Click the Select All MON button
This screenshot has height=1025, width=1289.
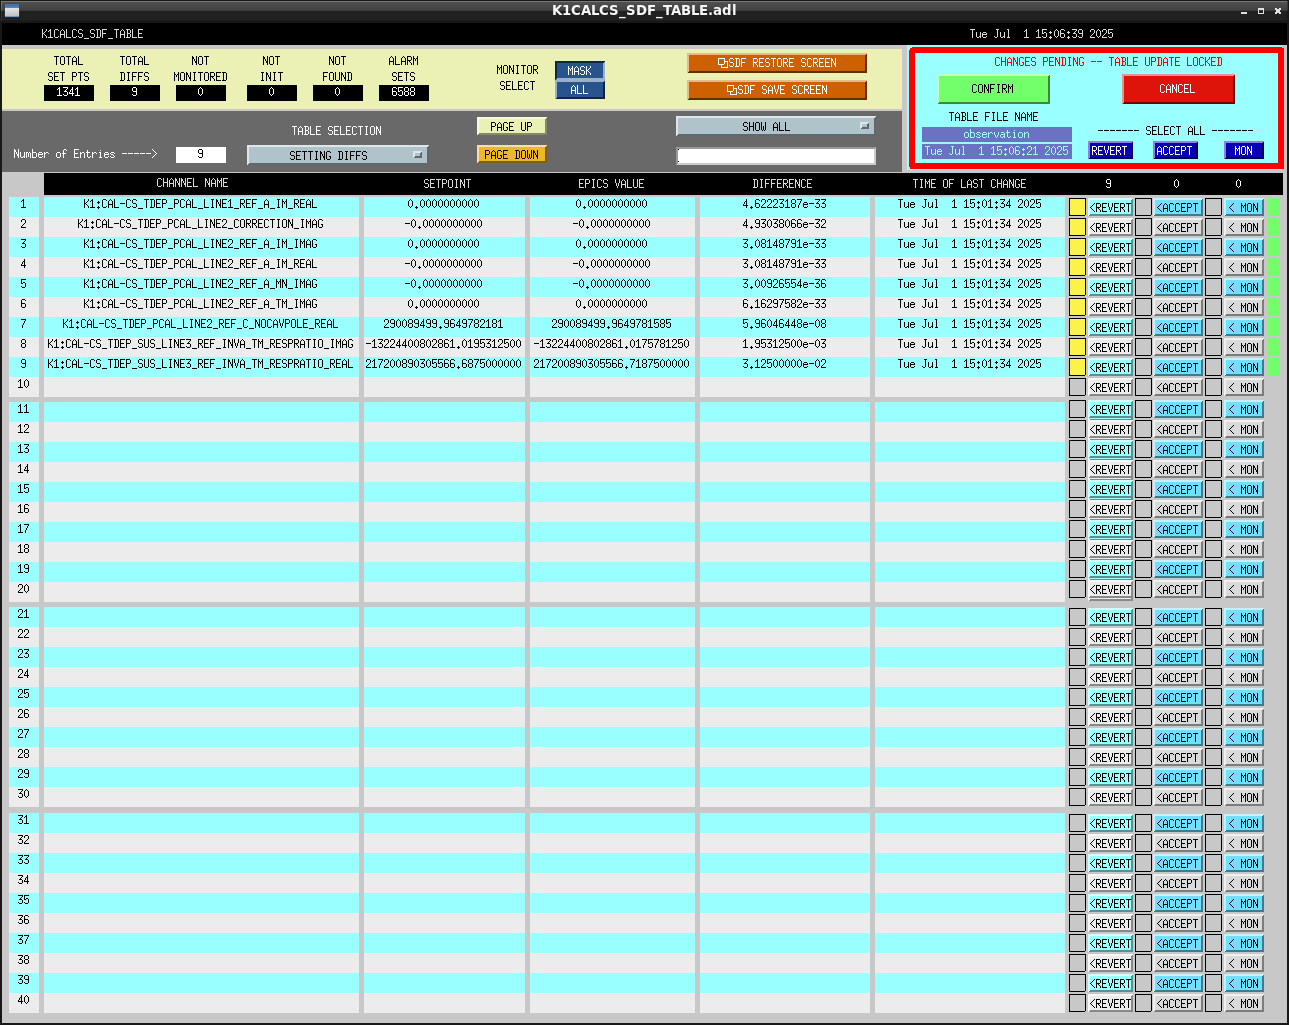point(1243,151)
